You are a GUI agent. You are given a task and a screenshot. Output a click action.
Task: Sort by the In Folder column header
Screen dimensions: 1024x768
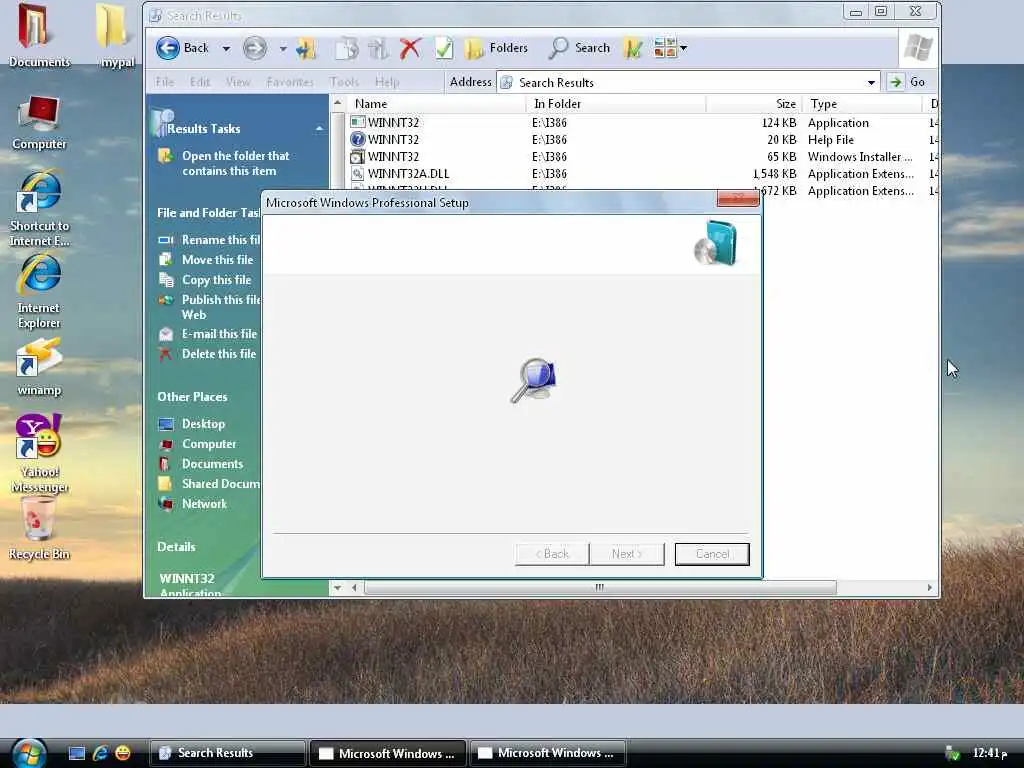coord(616,104)
